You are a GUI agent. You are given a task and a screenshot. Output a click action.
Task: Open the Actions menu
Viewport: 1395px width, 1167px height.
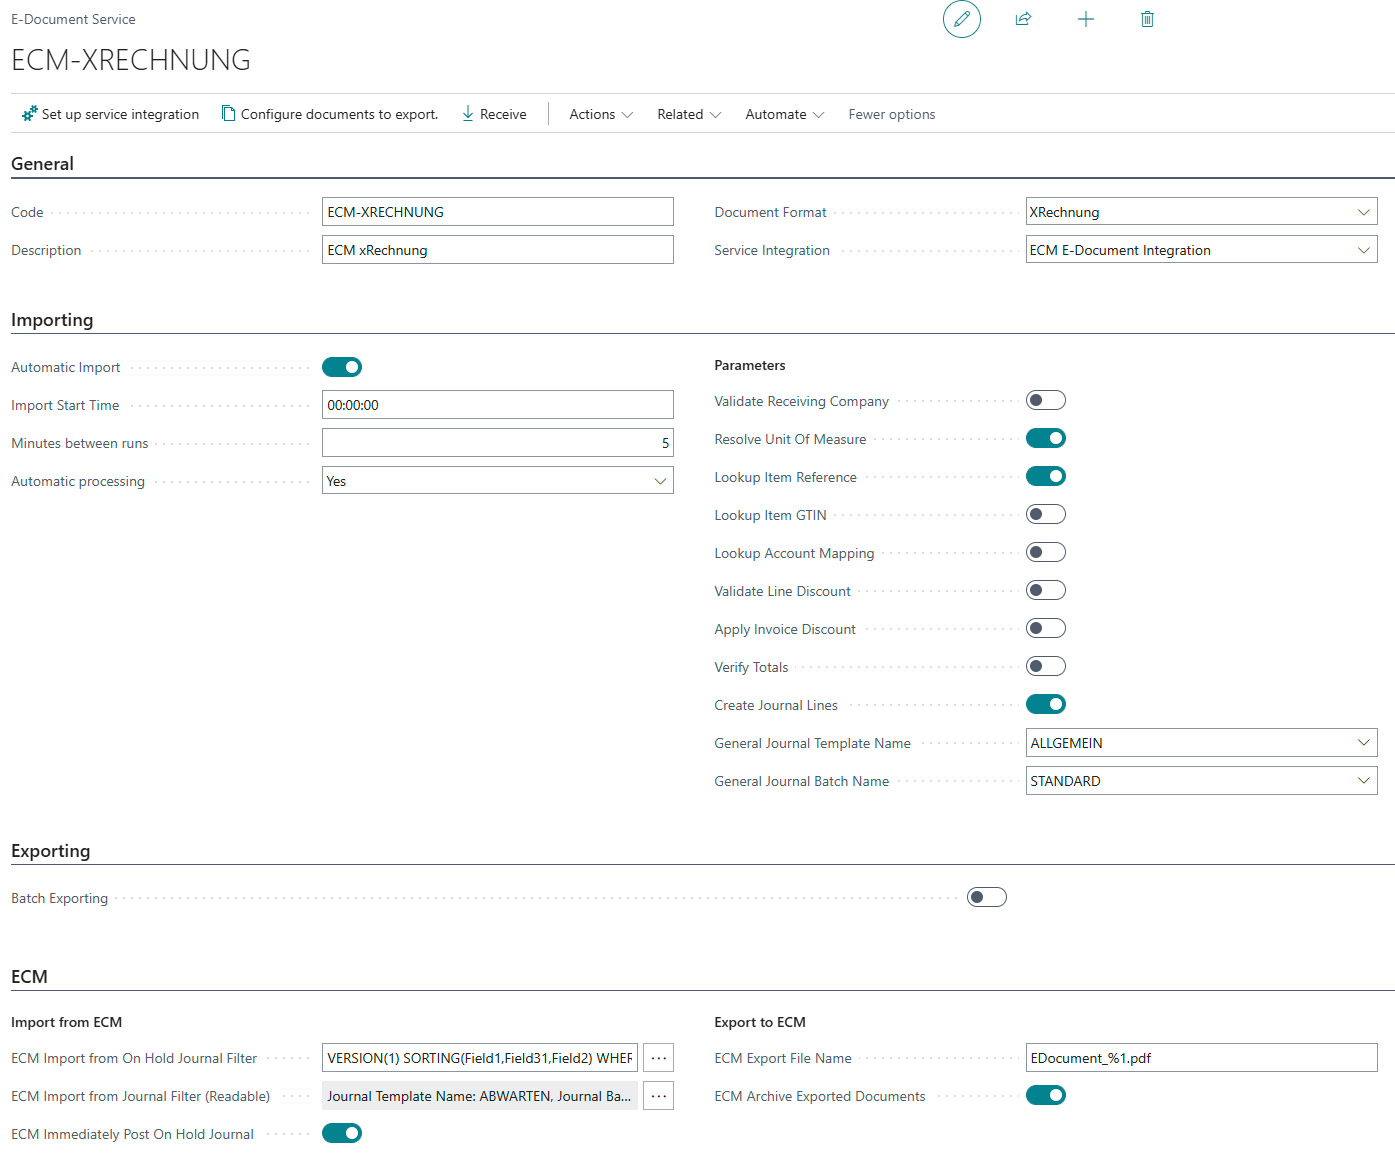pos(601,114)
